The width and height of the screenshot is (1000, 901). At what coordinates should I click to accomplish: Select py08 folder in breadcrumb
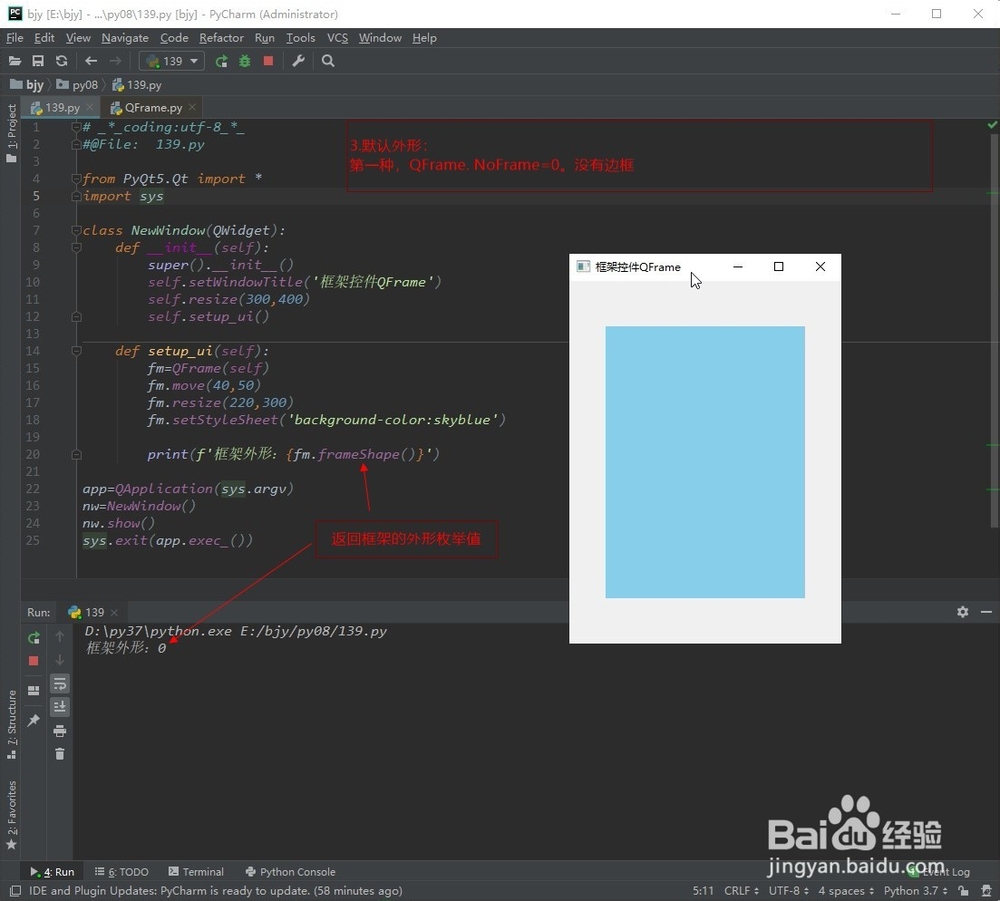pyautogui.click(x=77, y=85)
